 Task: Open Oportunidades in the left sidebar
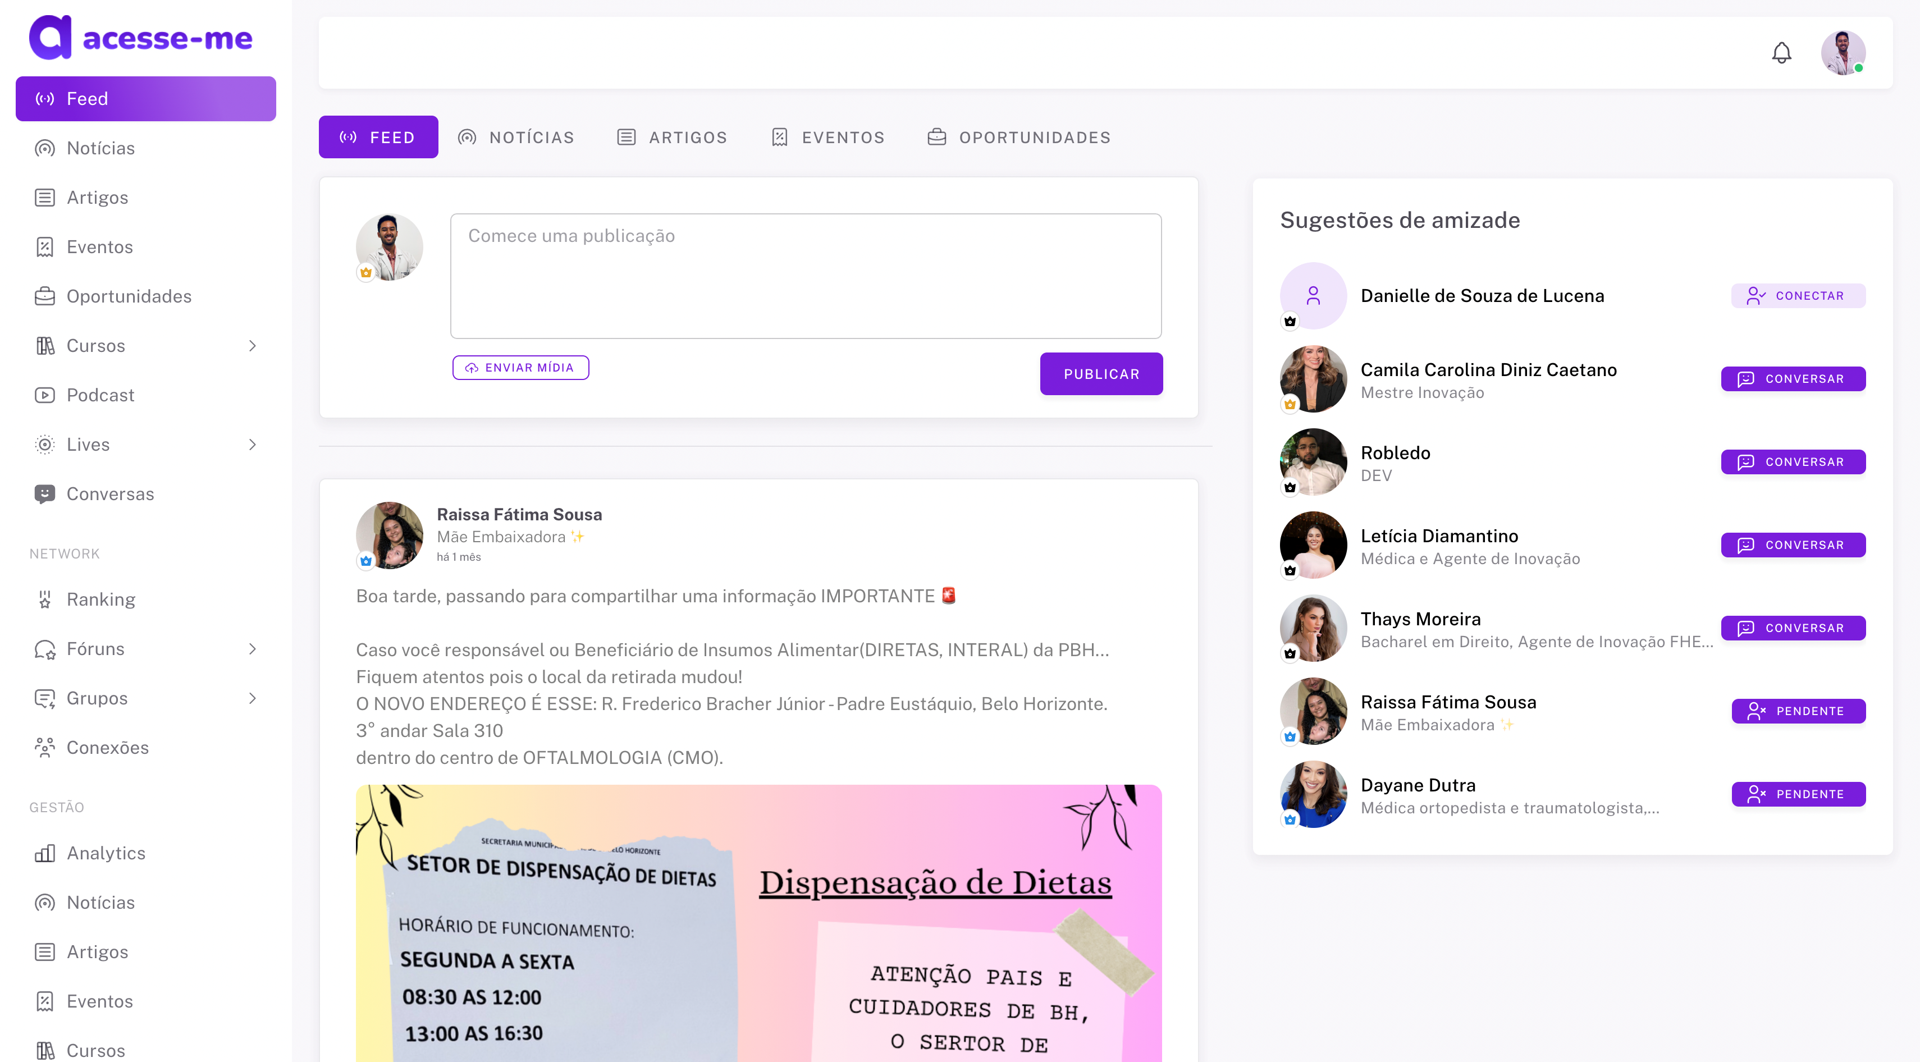coord(128,296)
